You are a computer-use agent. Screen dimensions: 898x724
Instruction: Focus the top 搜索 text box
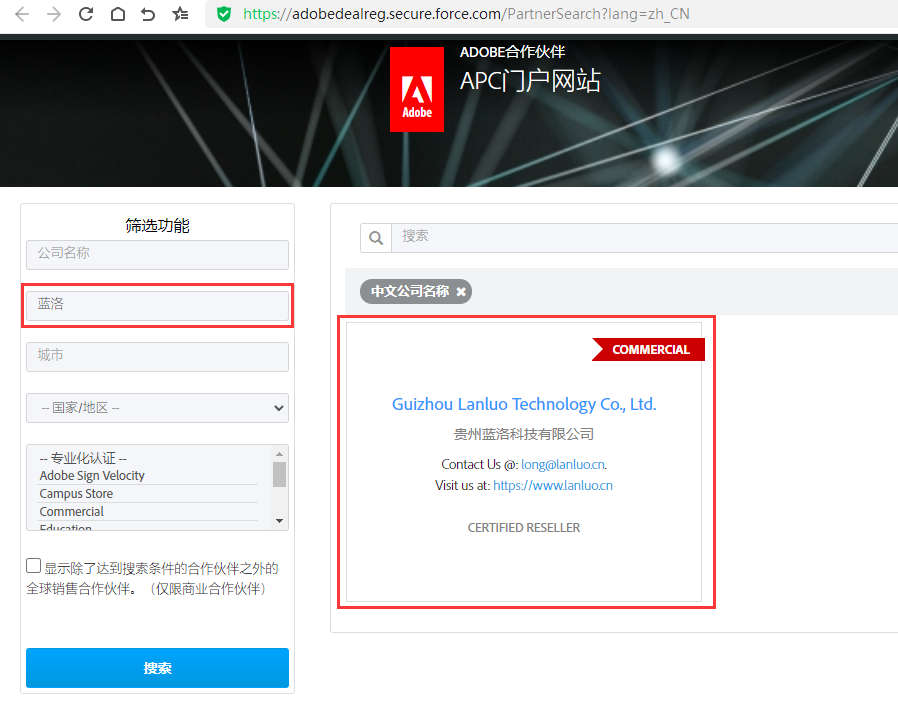click(x=644, y=238)
